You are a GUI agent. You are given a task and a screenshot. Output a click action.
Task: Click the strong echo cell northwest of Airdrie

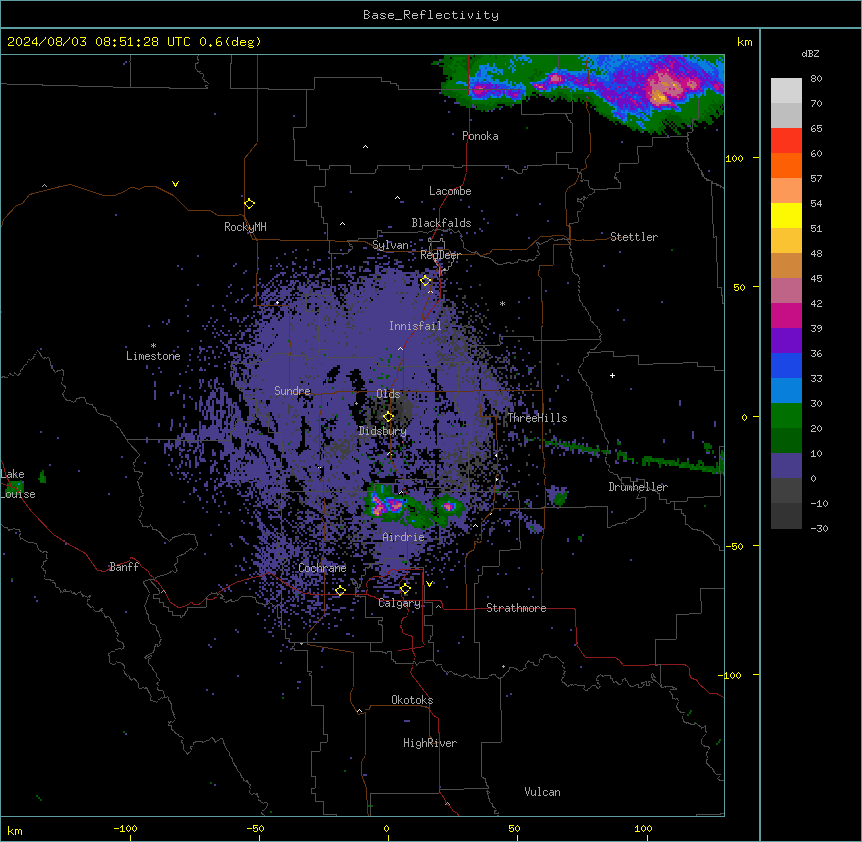tap(386, 504)
